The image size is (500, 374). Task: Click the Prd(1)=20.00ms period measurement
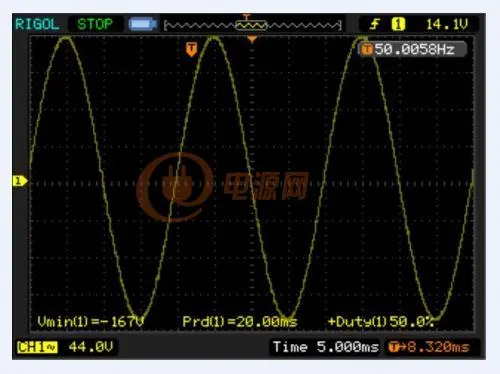pos(240,322)
